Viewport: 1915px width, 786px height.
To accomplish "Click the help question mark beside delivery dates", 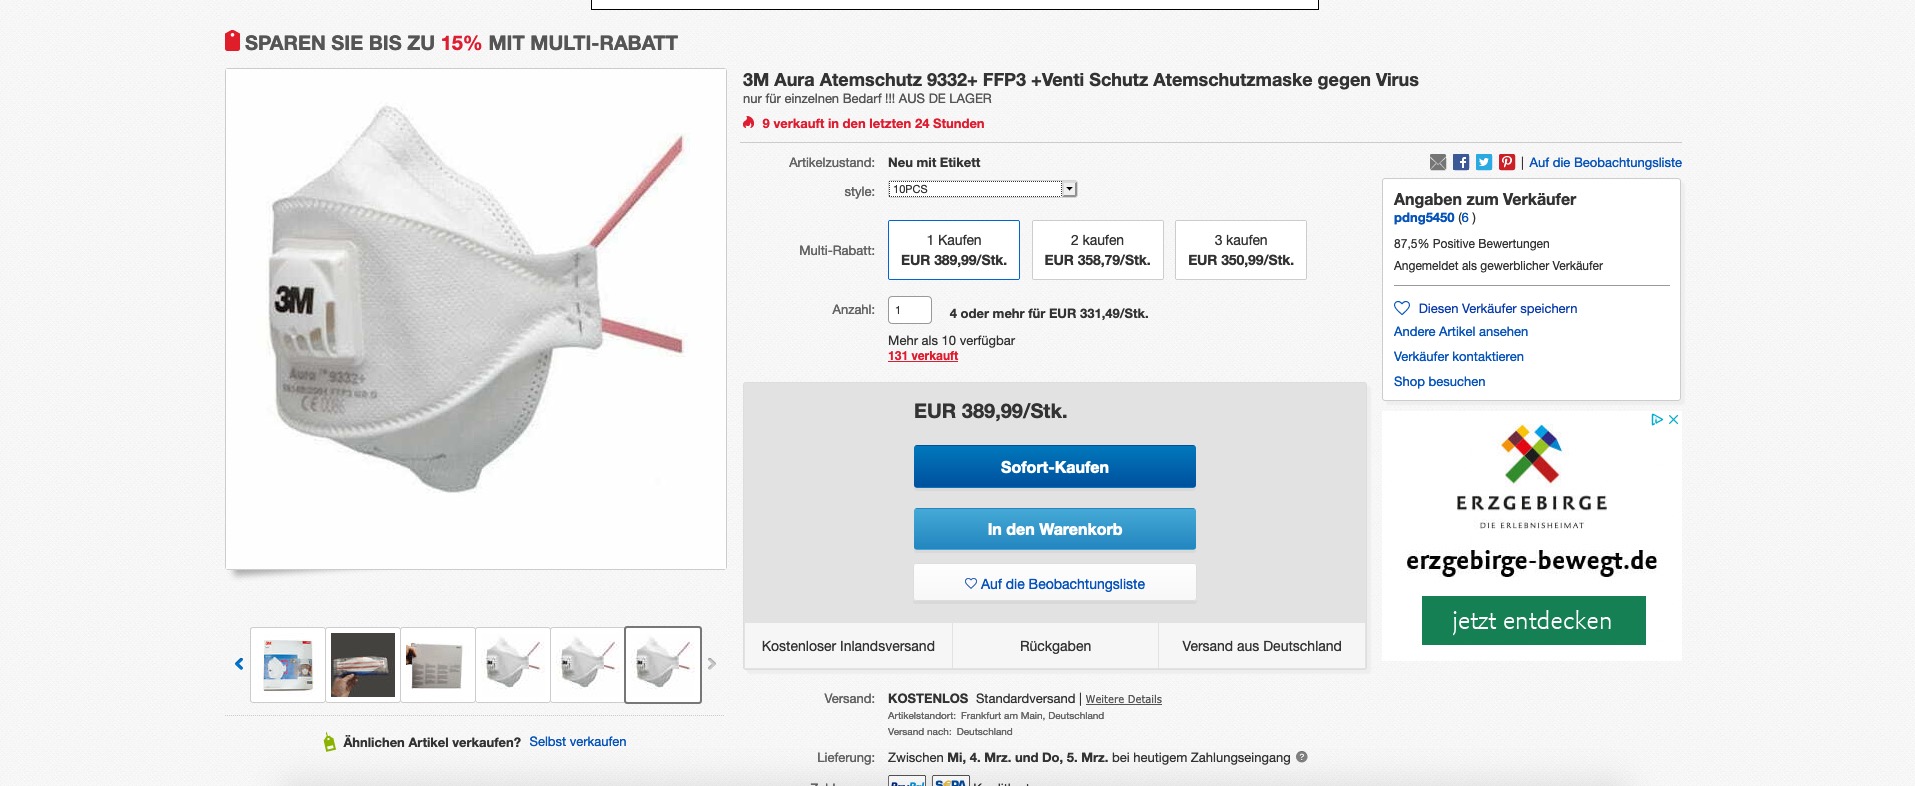I will coord(1302,757).
